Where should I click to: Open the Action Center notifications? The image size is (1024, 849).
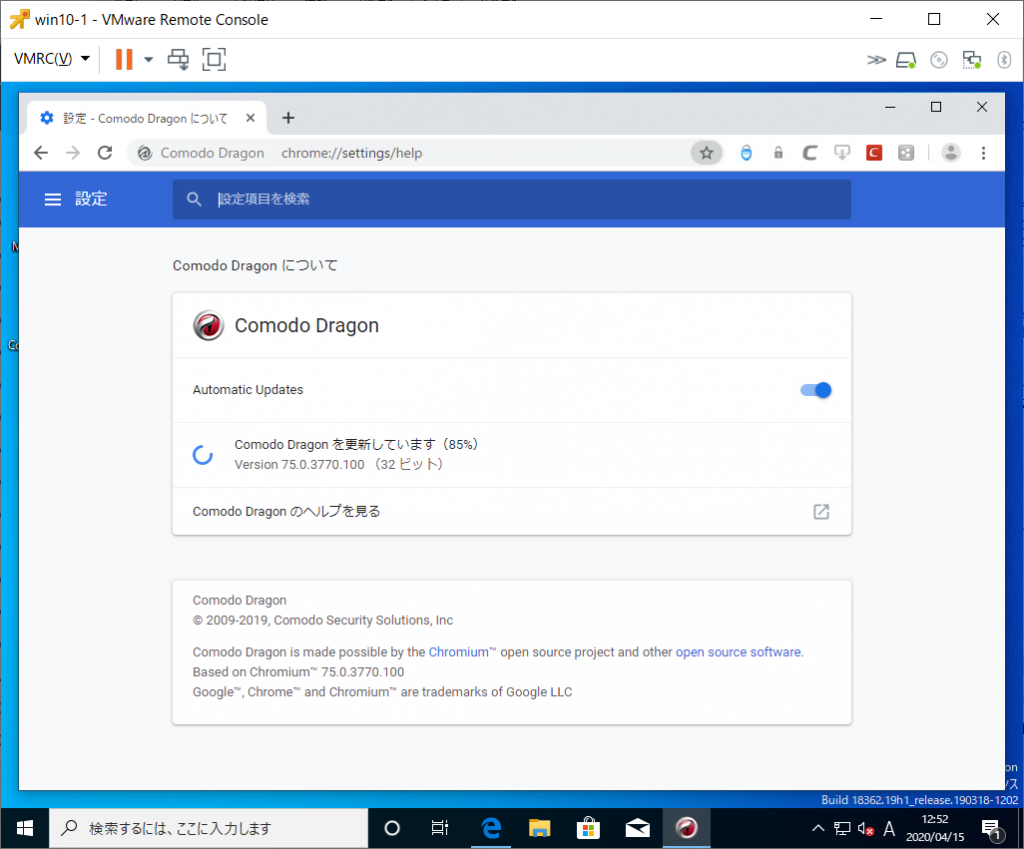[x=991, y=829]
